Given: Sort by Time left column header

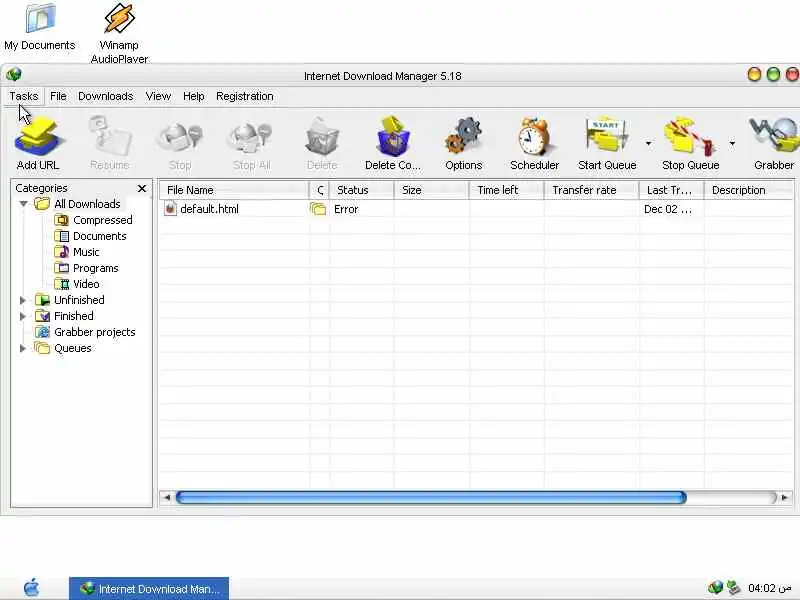Looking at the screenshot, I should click(507, 190).
